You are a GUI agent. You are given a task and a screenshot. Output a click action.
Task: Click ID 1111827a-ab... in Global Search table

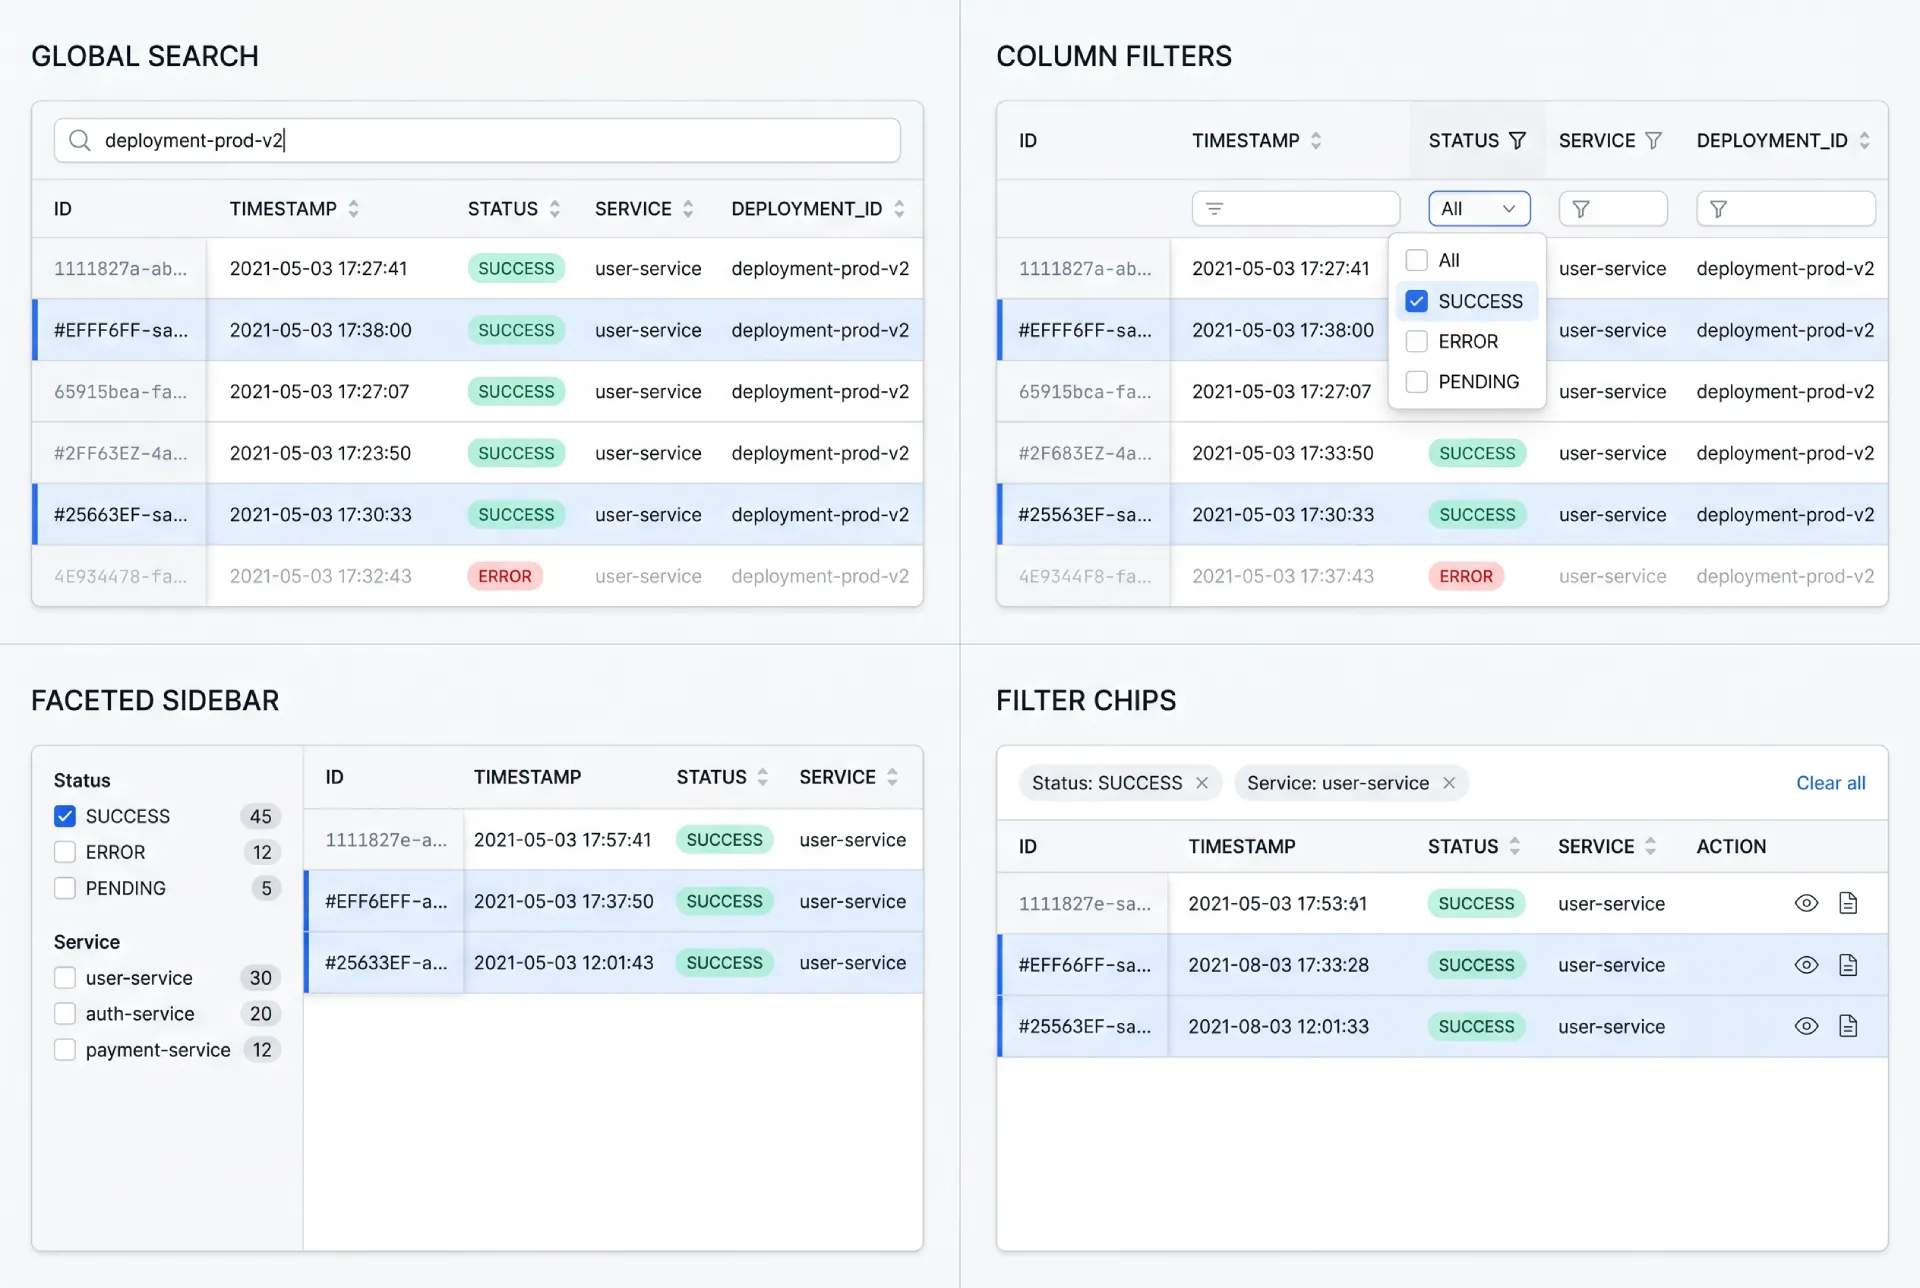[x=120, y=269]
